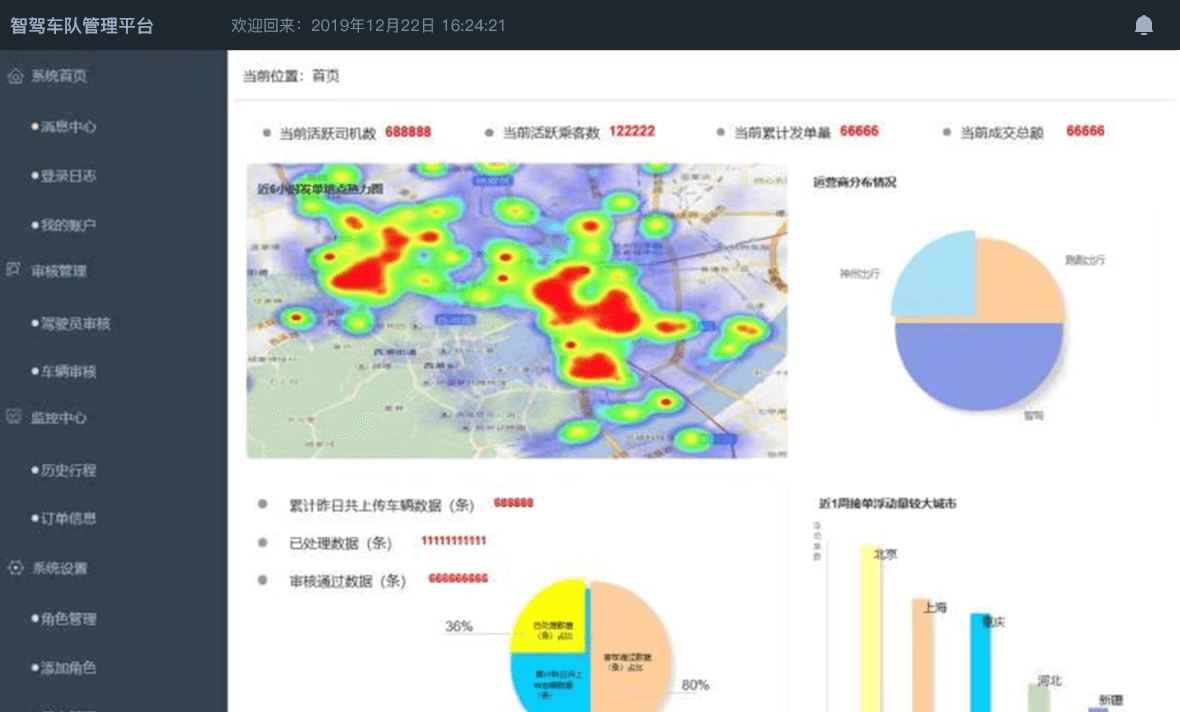Click the 系统首页 home icon
This screenshot has width=1180, height=712.
[15, 76]
